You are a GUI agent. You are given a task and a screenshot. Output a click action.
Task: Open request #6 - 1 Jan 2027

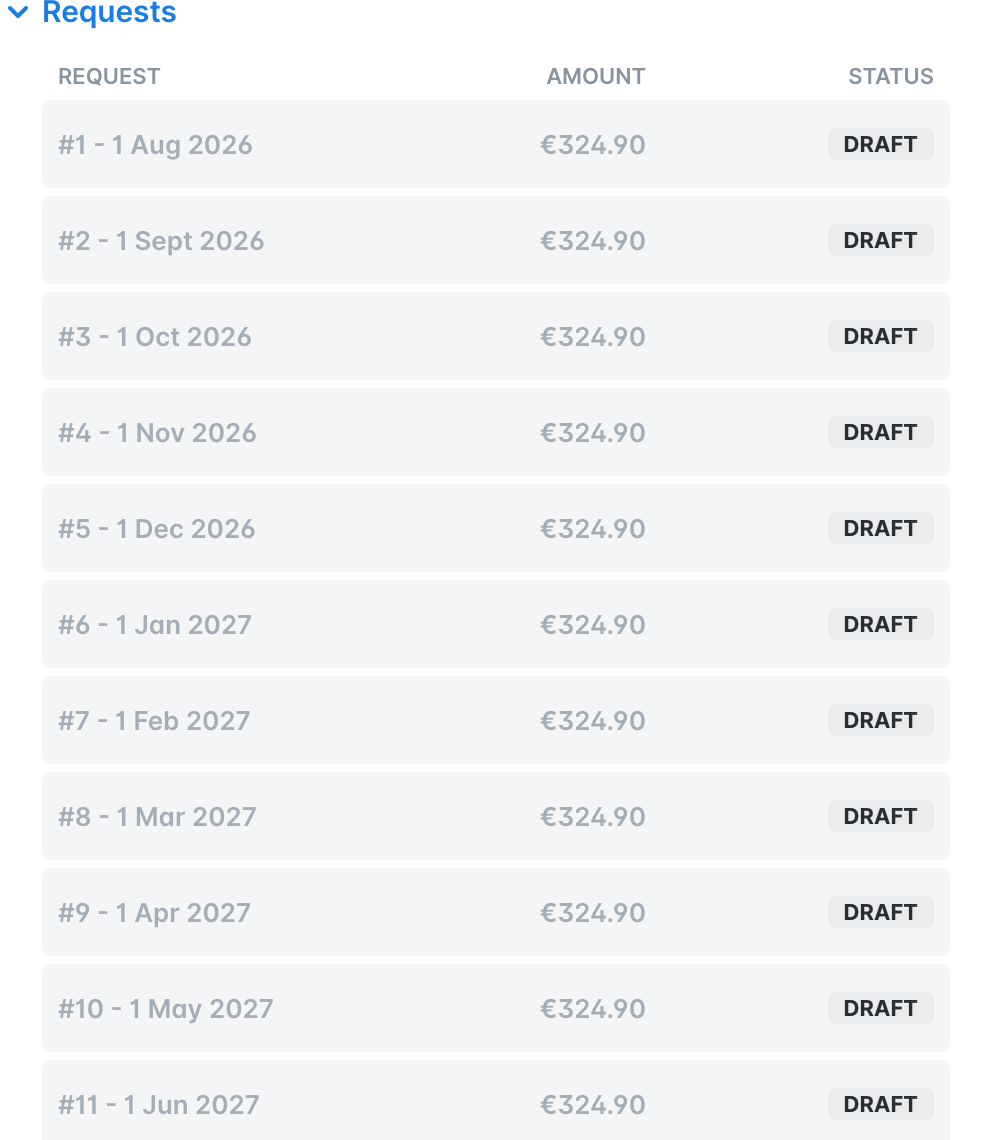pos(496,624)
